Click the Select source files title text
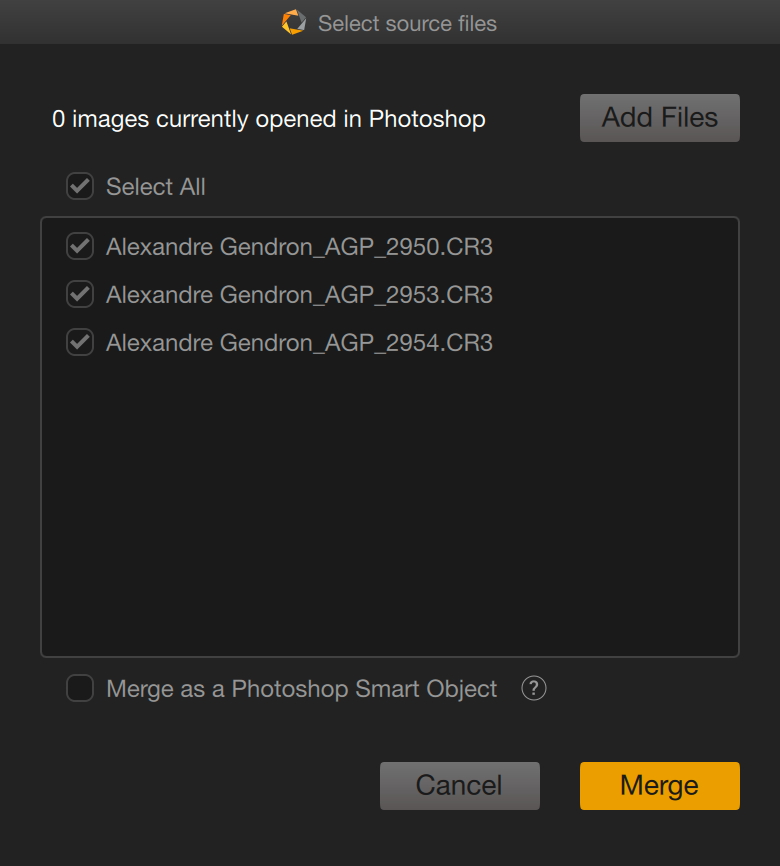The image size is (780, 866). (407, 24)
